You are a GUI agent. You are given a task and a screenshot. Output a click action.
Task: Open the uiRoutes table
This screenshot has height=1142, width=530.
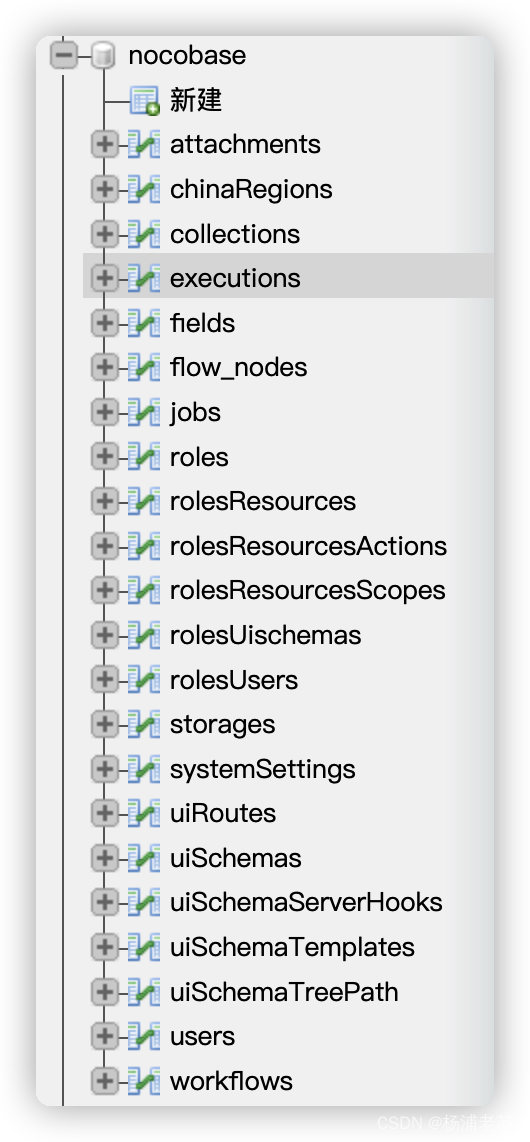tap(223, 813)
